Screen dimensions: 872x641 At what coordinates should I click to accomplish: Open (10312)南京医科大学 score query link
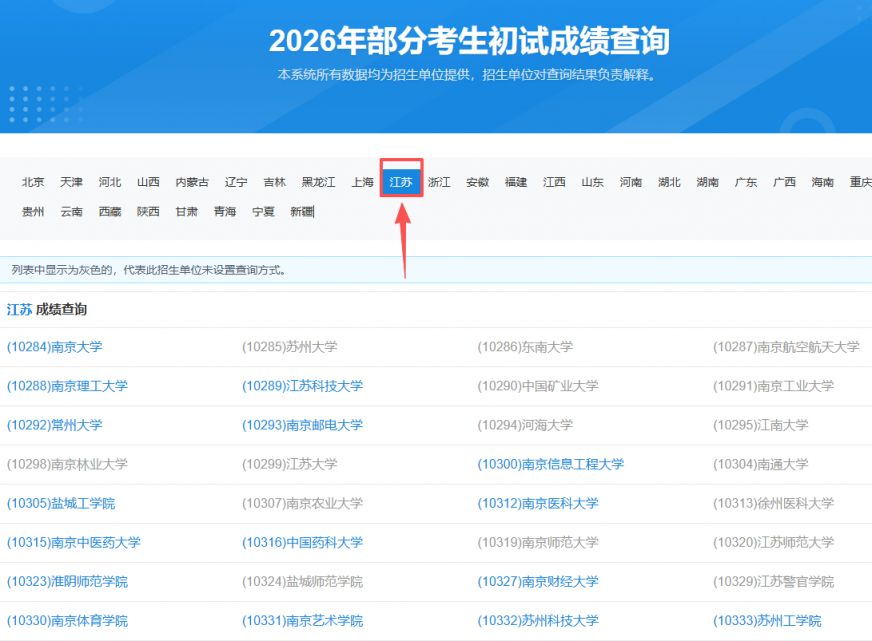click(x=538, y=503)
